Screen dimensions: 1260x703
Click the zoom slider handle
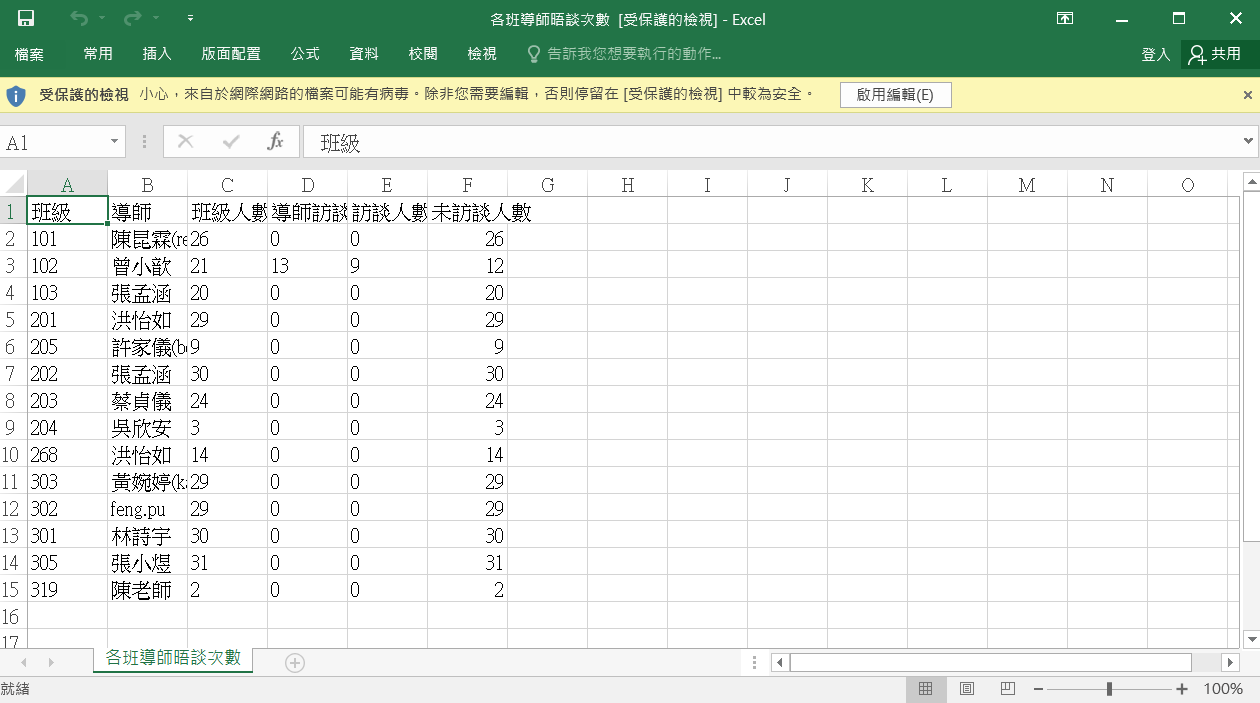pyautogui.click(x=1109, y=689)
